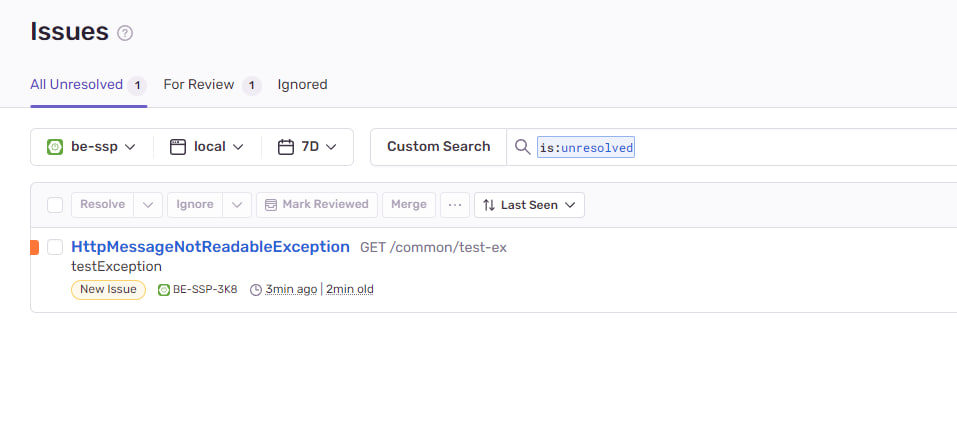Screen dimensions: 957x428
Task: Click the search magnifier icon
Action: 522,147
